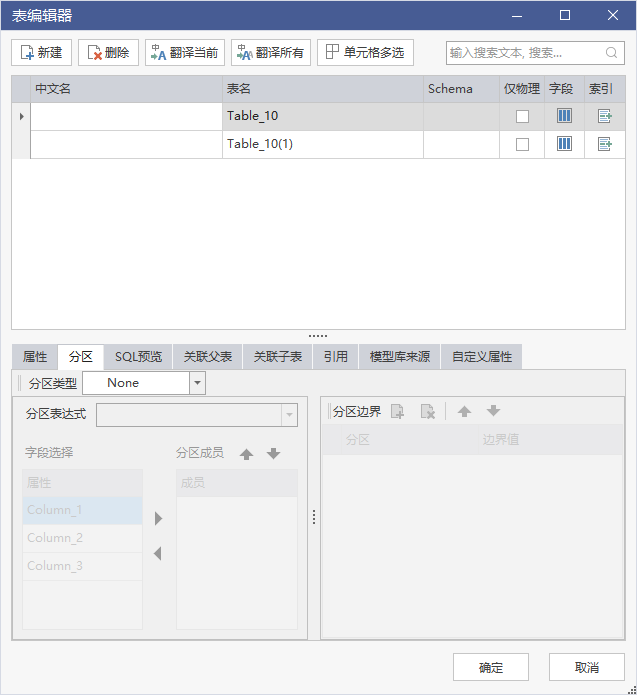Click the horizontal splitter dots handle
The image size is (637, 695).
click(318, 336)
